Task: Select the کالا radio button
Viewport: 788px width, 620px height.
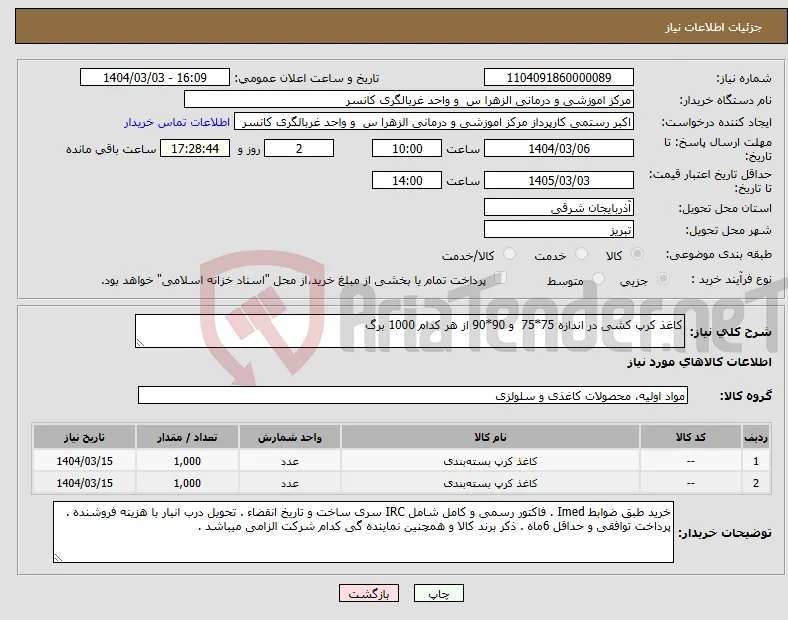Action: pyautogui.click(x=637, y=254)
